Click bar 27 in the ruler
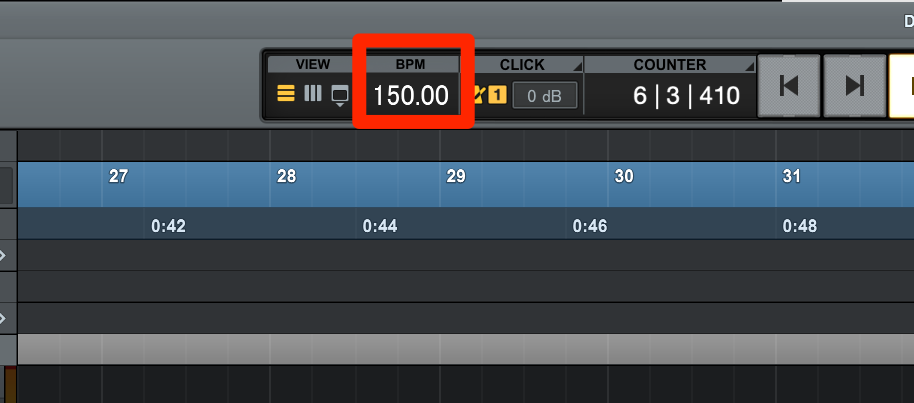Screen dimensions: 914x403 pos(118,176)
